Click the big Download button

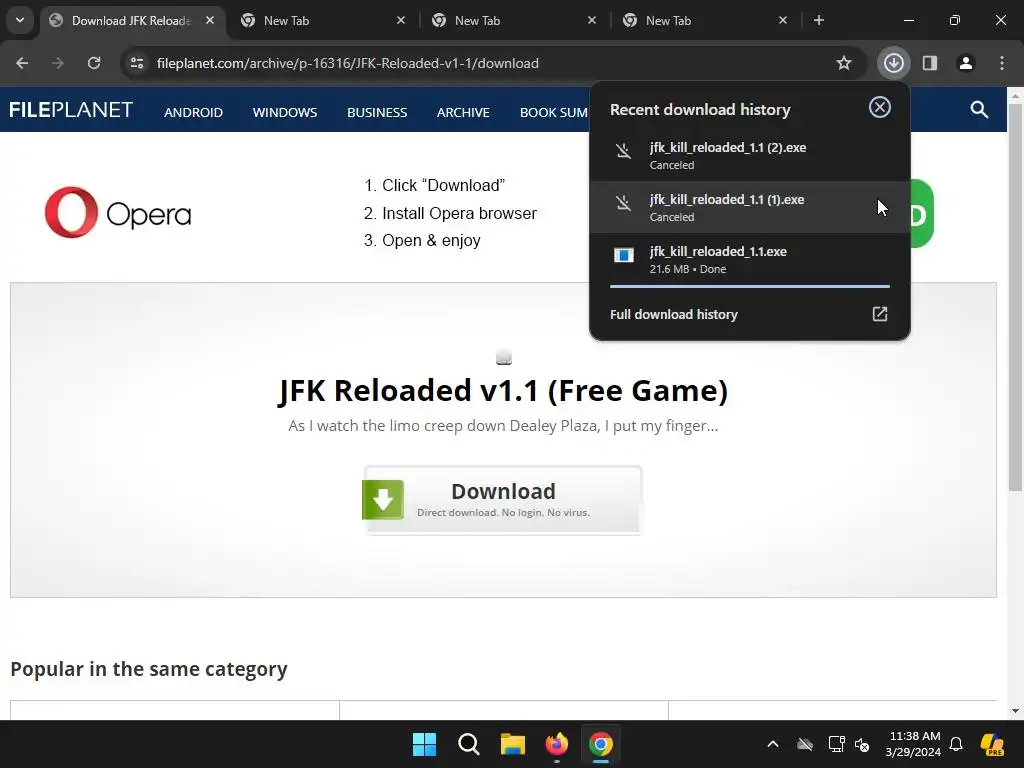pyautogui.click(x=503, y=500)
